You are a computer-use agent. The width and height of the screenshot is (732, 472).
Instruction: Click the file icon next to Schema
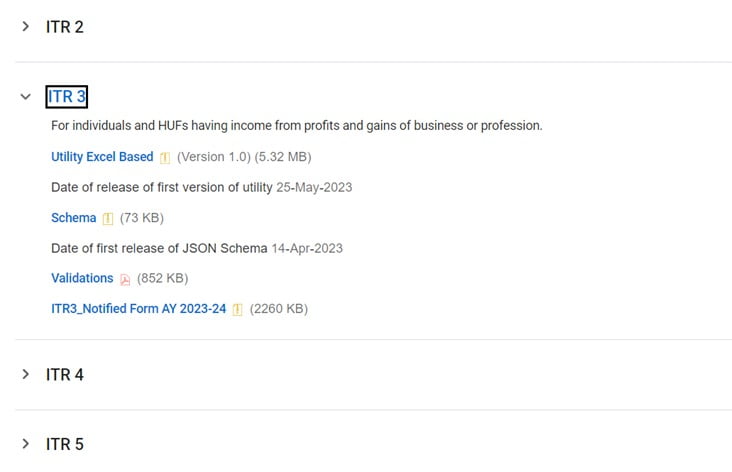(x=108, y=219)
